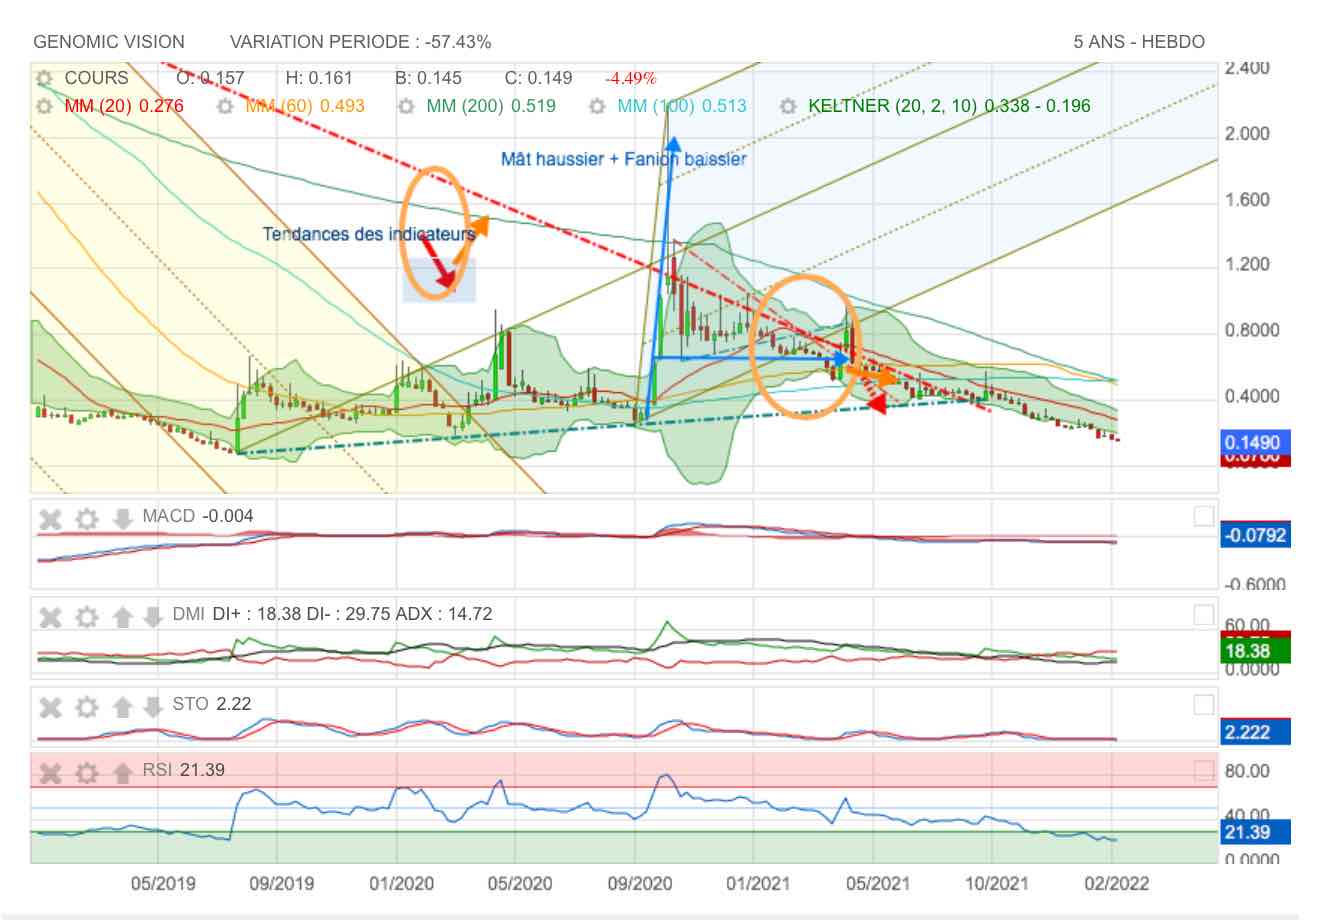Click the 21.39 RSI axis value tag

point(1256,832)
